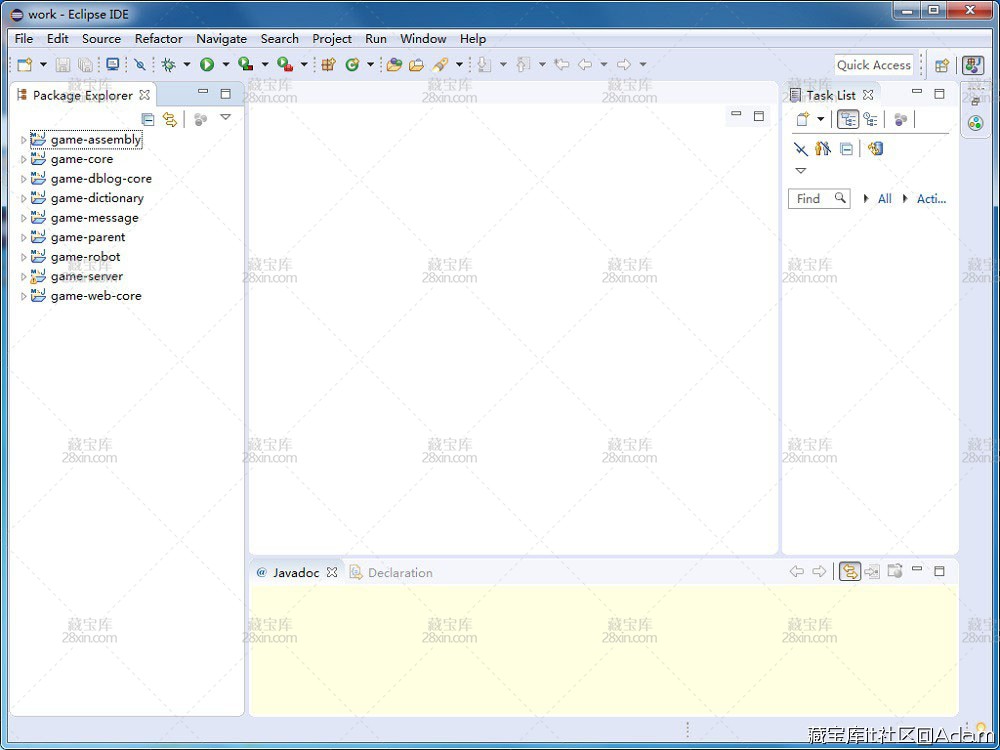The width and height of the screenshot is (1000, 750).
Task: Click the Next Annotation toolbar icon
Action: 485,64
